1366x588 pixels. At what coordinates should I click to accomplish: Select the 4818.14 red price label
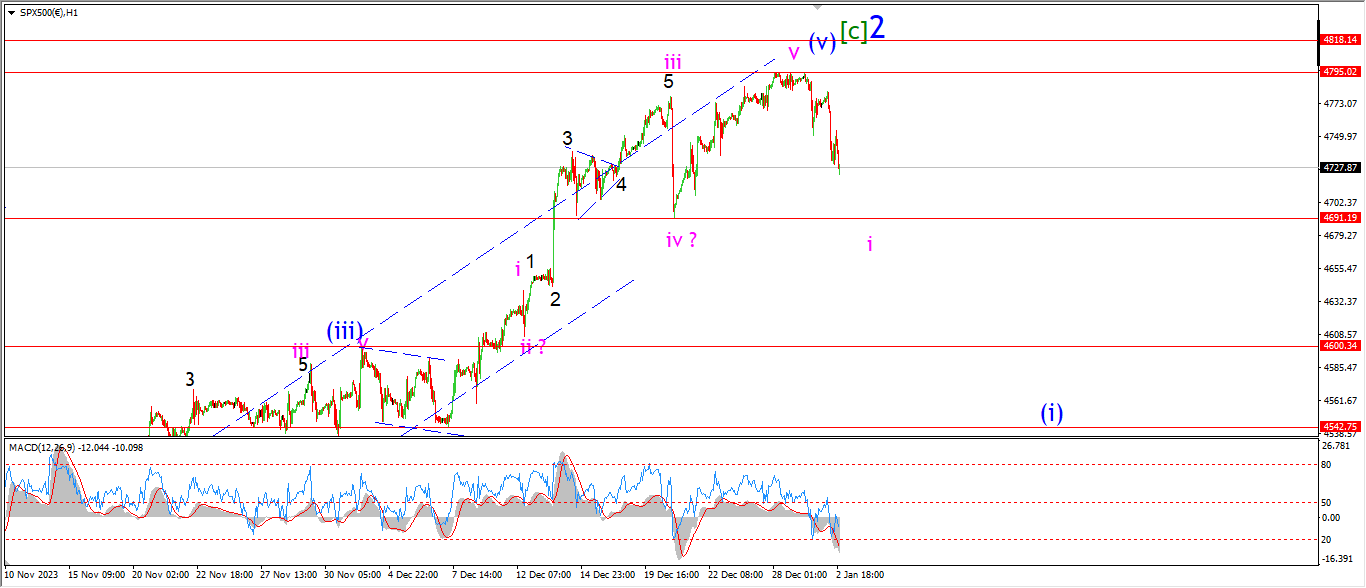click(1338, 40)
